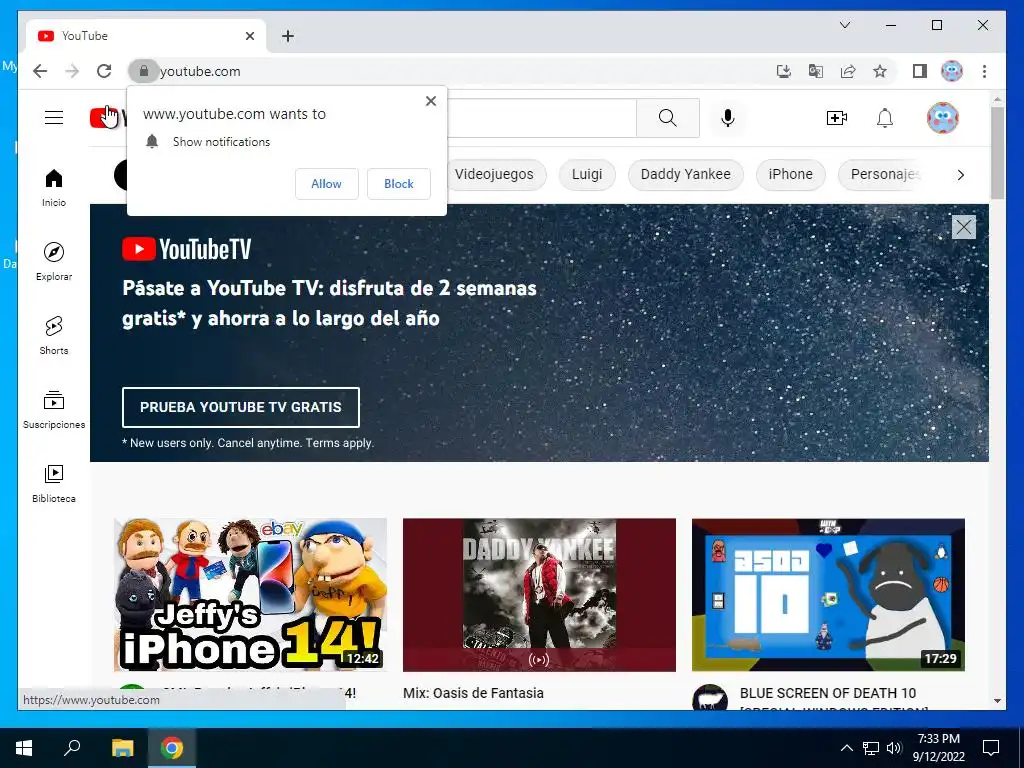Open the Windows Start menu
The image size is (1024, 768).
(24, 748)
